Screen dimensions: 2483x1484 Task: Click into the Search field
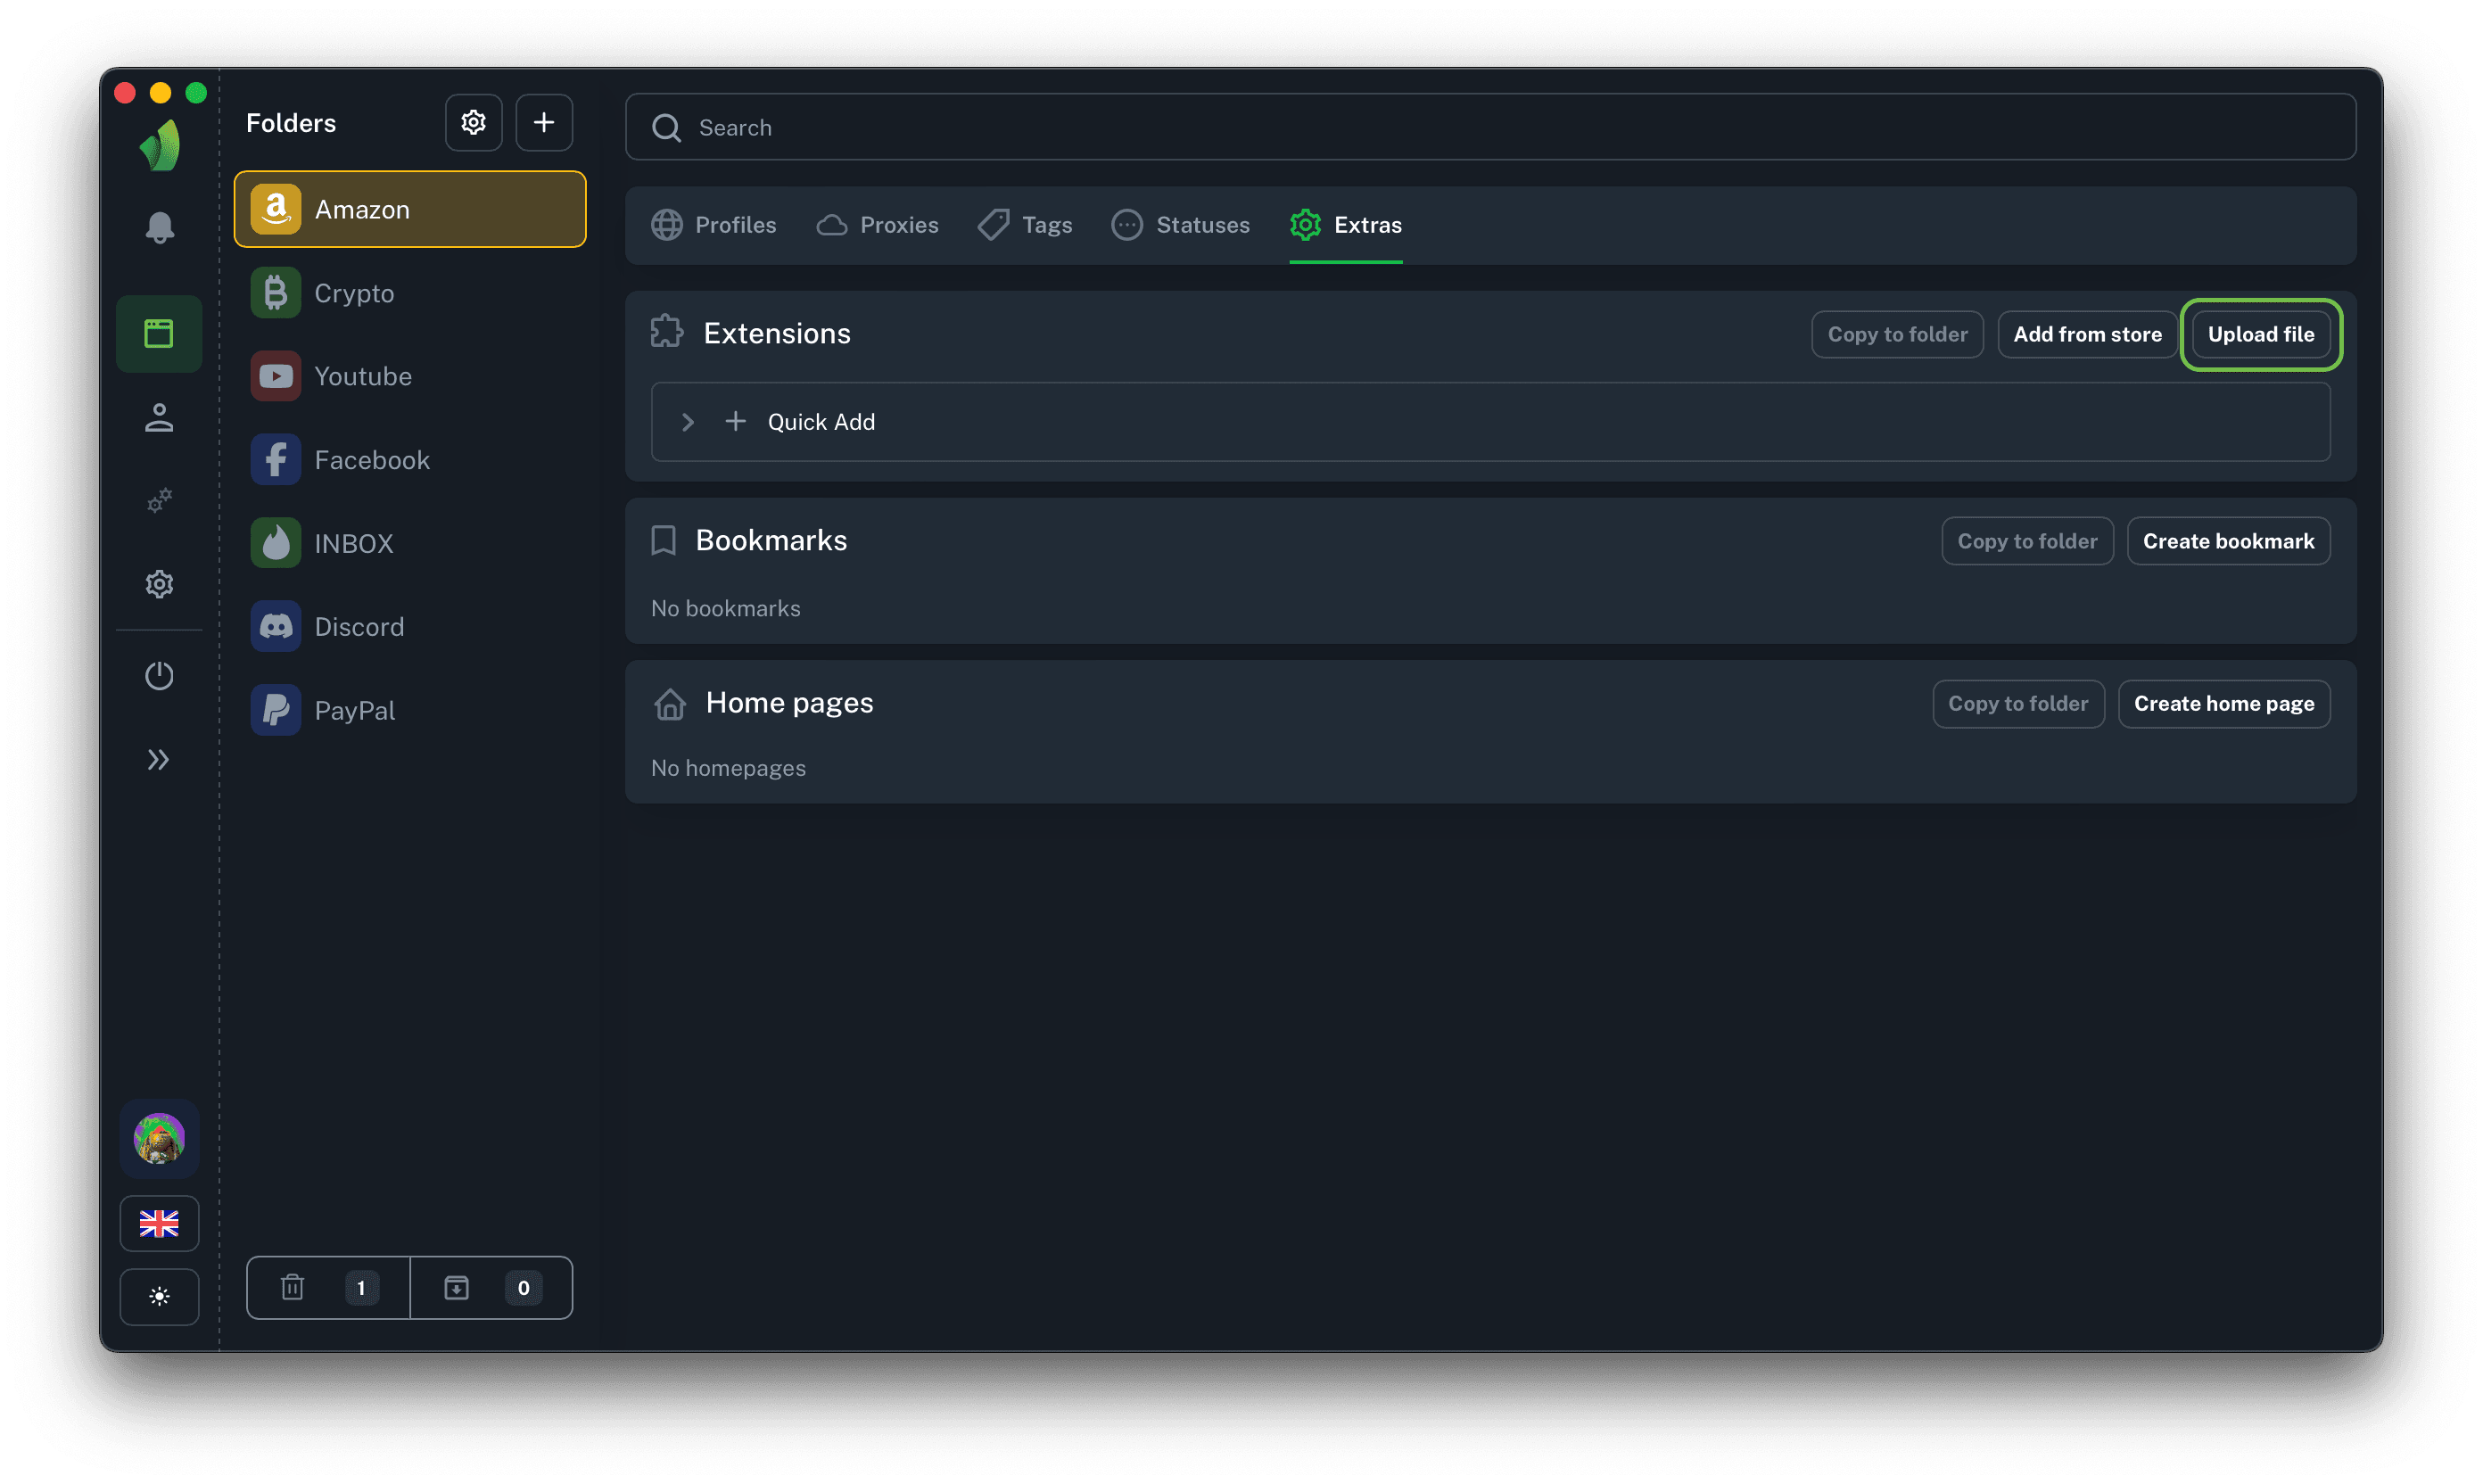click(1490, 128)
